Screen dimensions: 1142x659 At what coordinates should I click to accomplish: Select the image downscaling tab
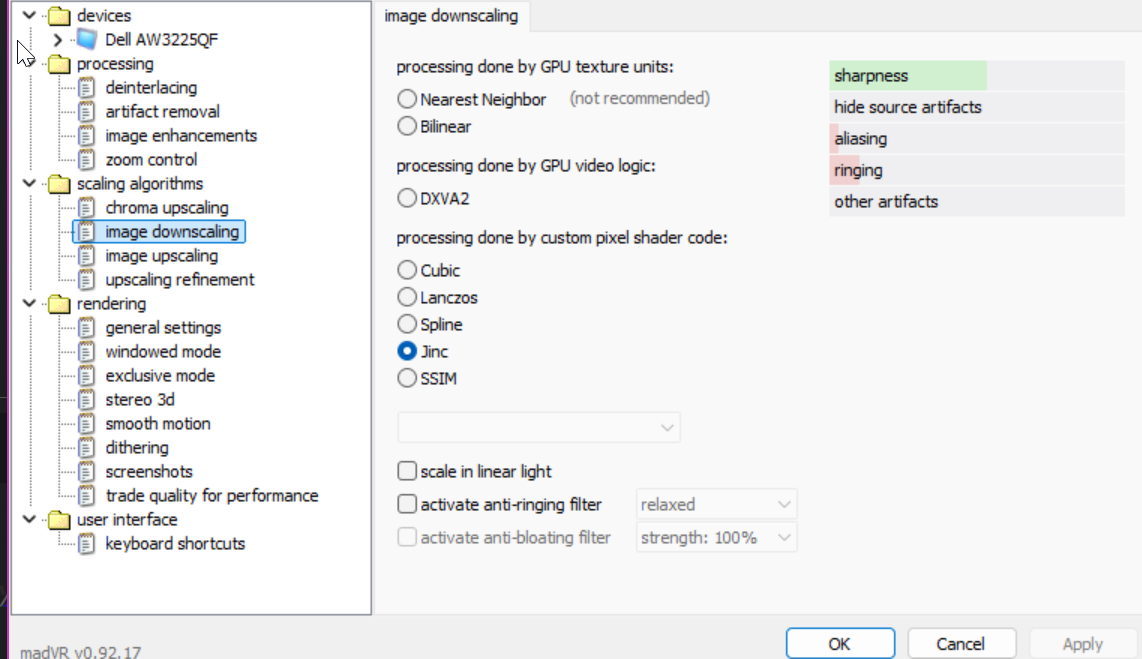pyautogui.click(x=451, y=16)
